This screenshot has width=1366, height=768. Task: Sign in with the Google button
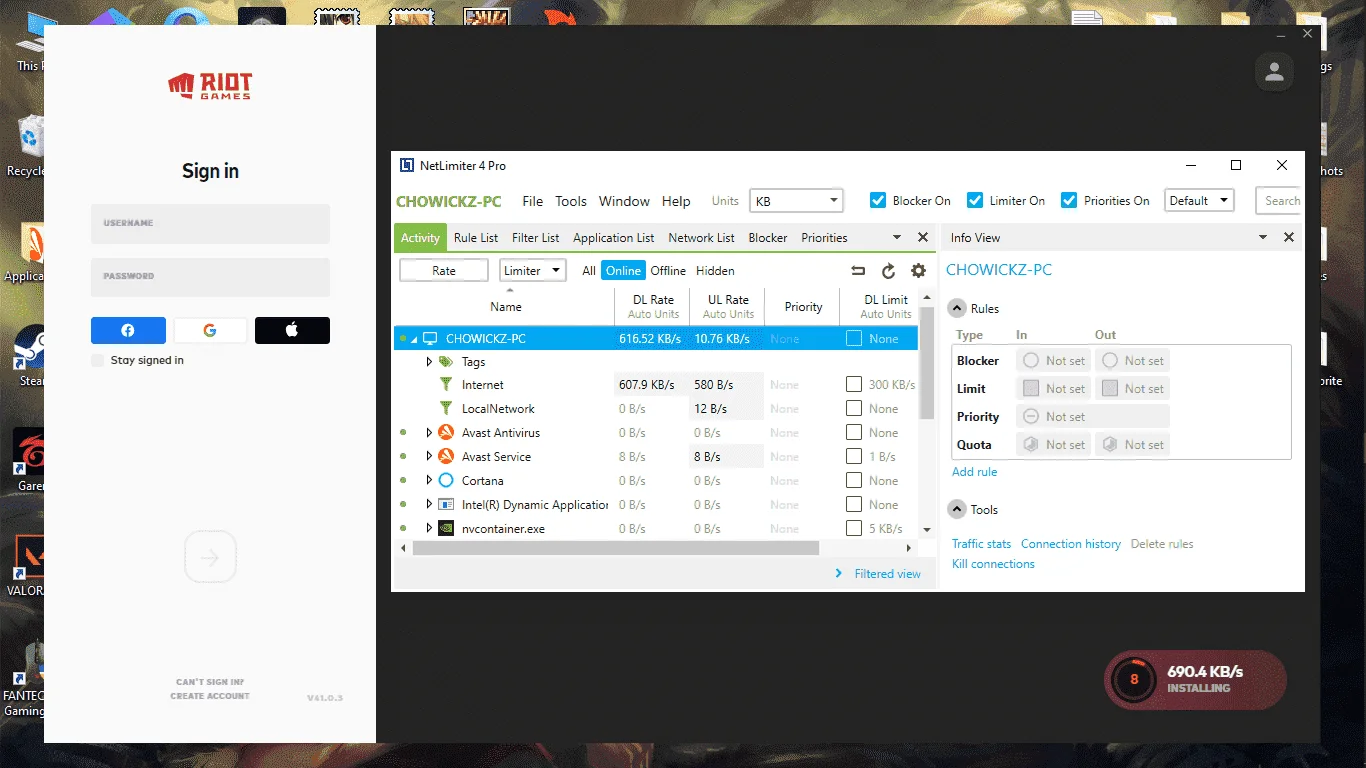click(210, 331)
